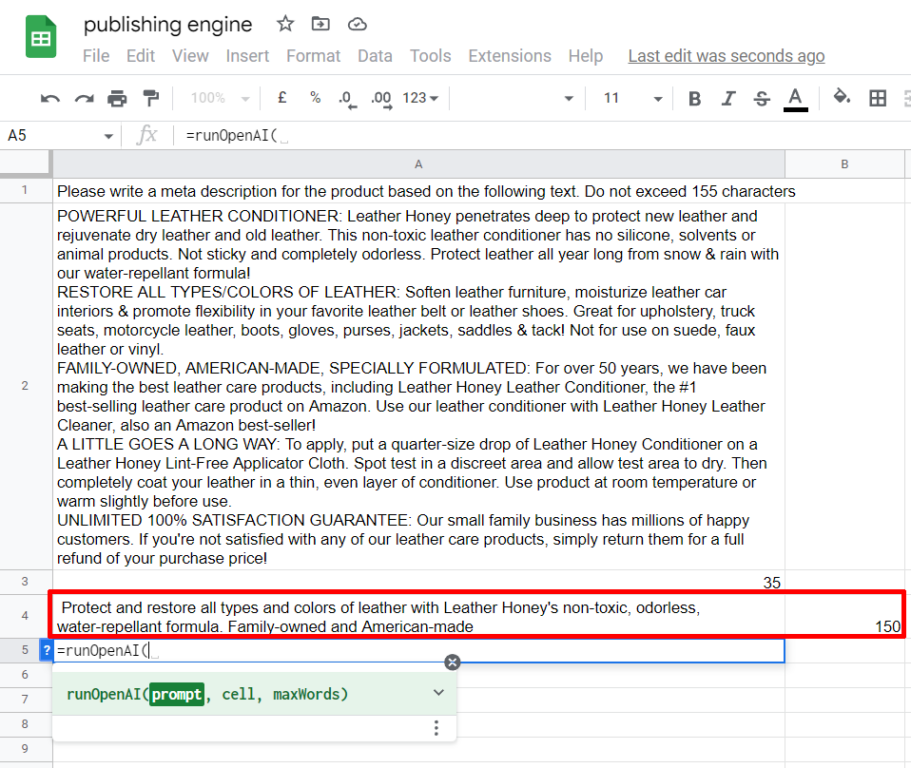Close the formula suggestion popup
The width and height of the screenshot is (911, 768).
pos(452,662)
